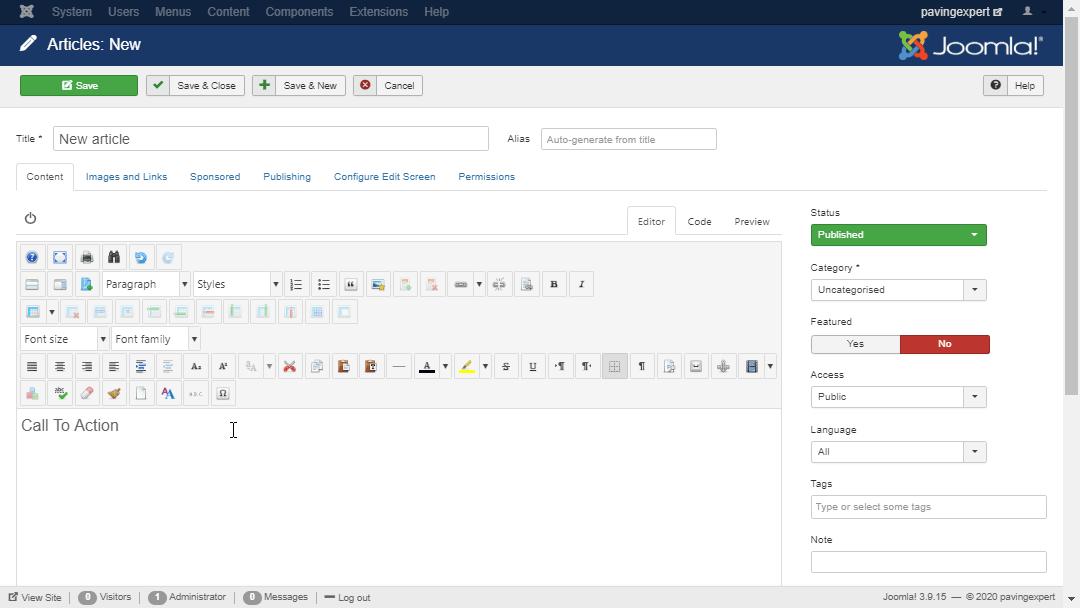This screenshot has width=1080, height=608.
Task: Toggle the editor on/off power icon
Action: pyautogui.click(x=30, y=218)
